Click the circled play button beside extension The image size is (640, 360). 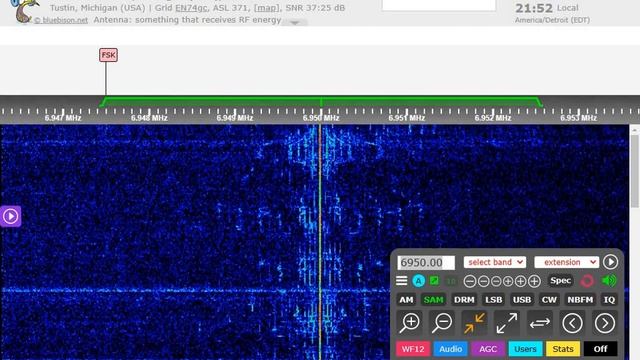point(610,262)
